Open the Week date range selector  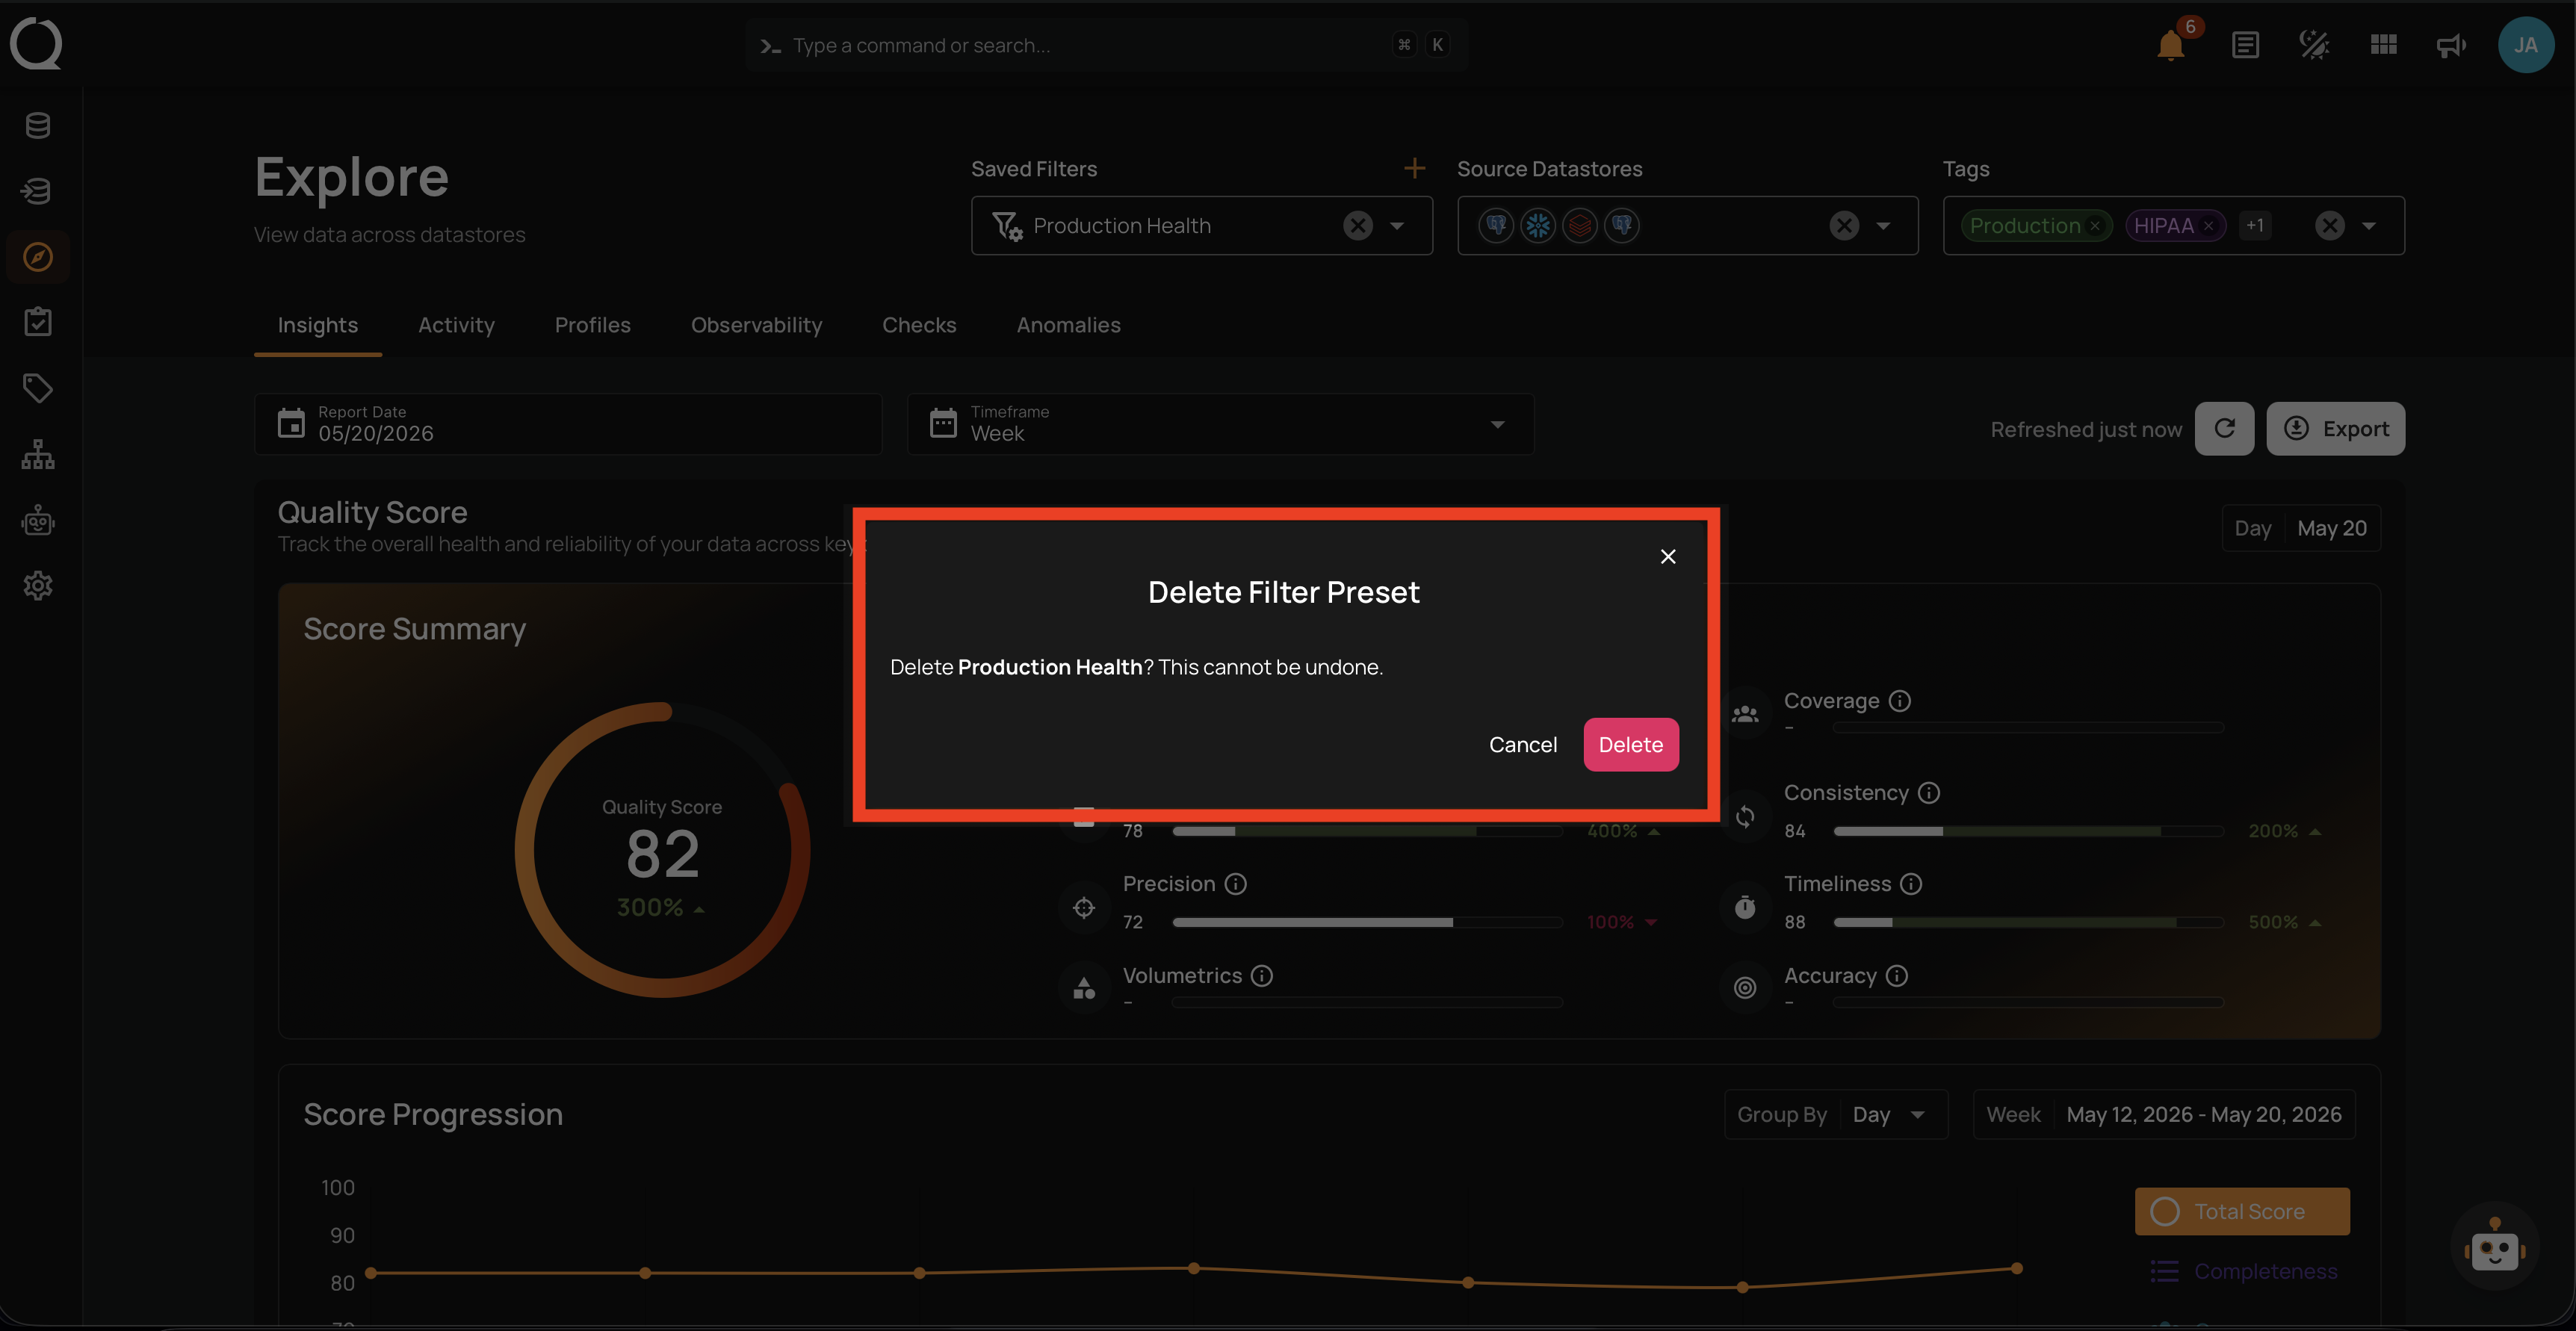click(x=2164, y=1115)
